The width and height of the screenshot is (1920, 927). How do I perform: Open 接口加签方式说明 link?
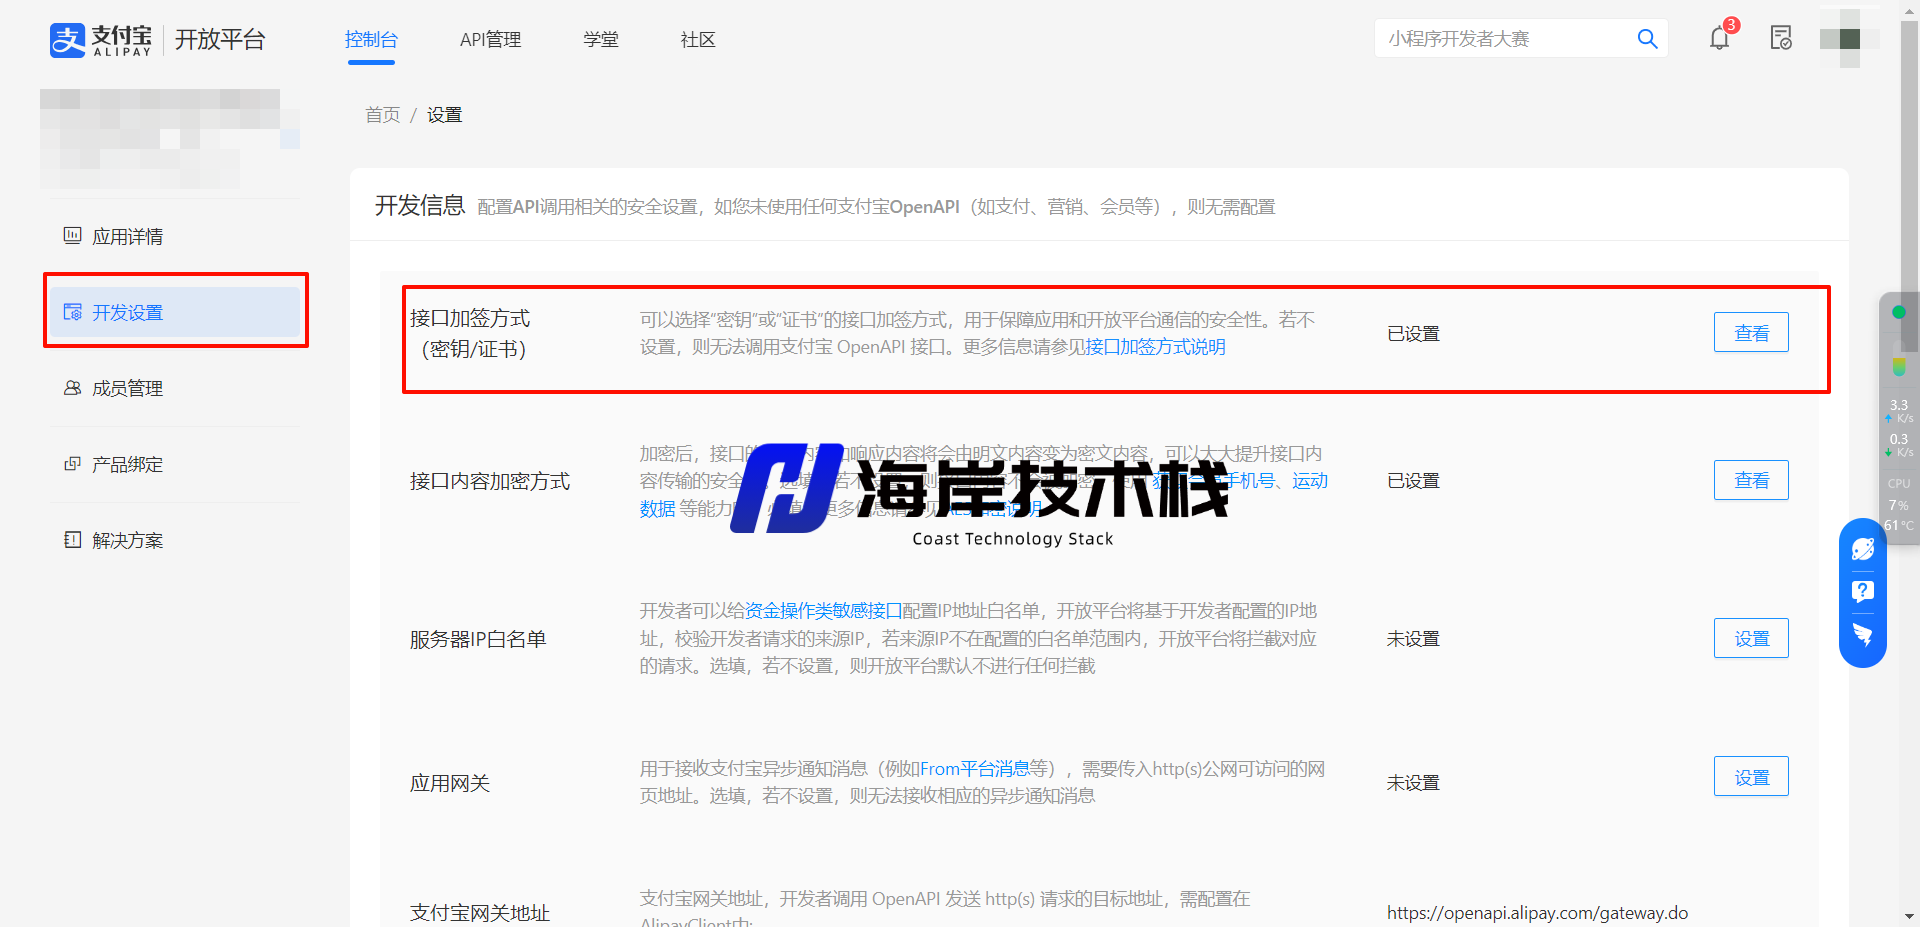click(1156, 347)
